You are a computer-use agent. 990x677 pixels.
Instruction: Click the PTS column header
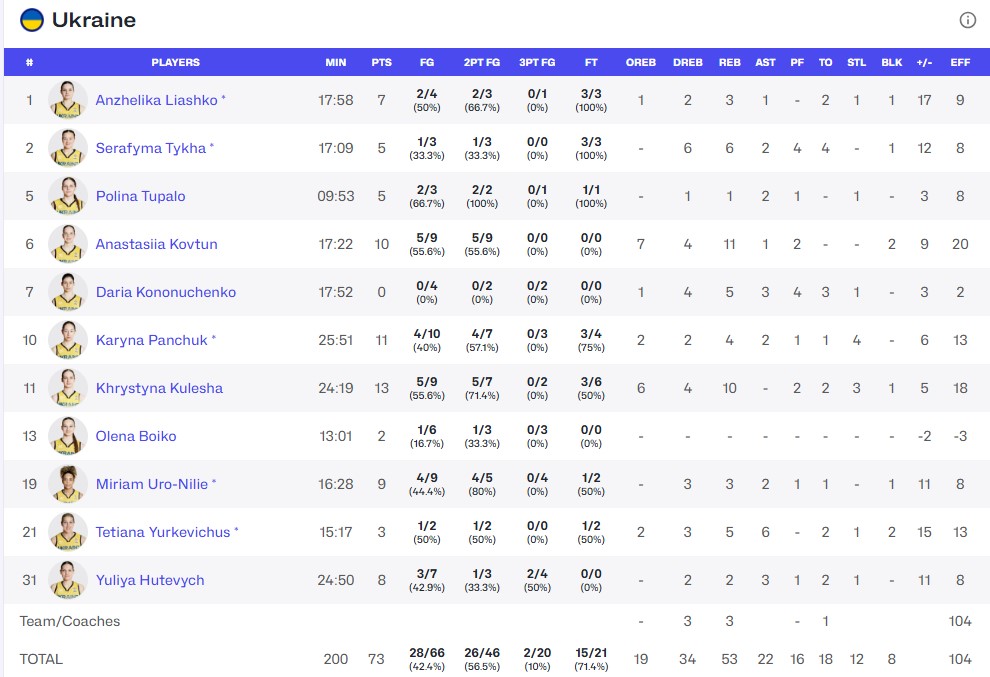tap(381, 62)
